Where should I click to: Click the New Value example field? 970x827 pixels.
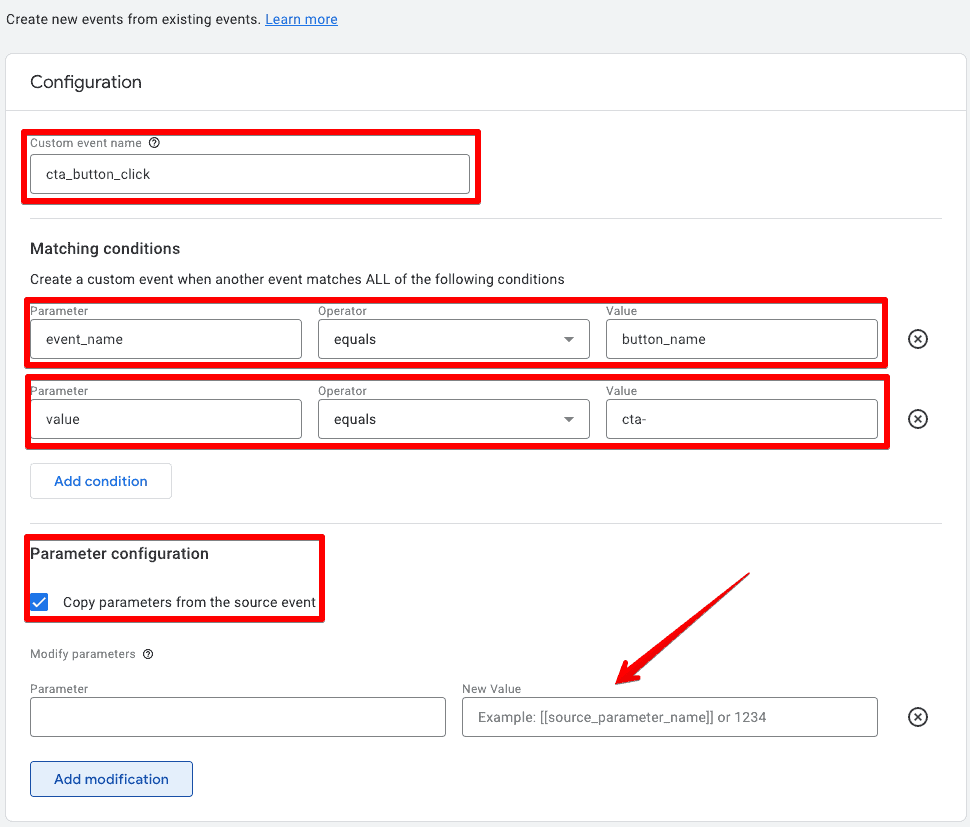[669, 717]
